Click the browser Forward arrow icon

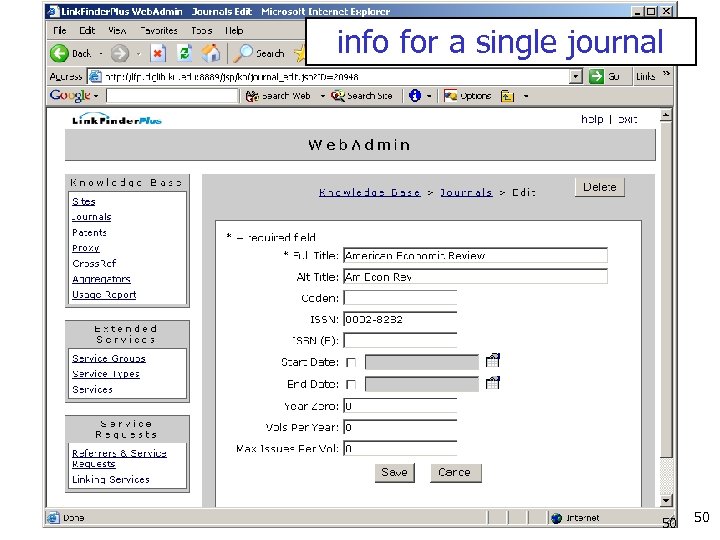(120, 54)
